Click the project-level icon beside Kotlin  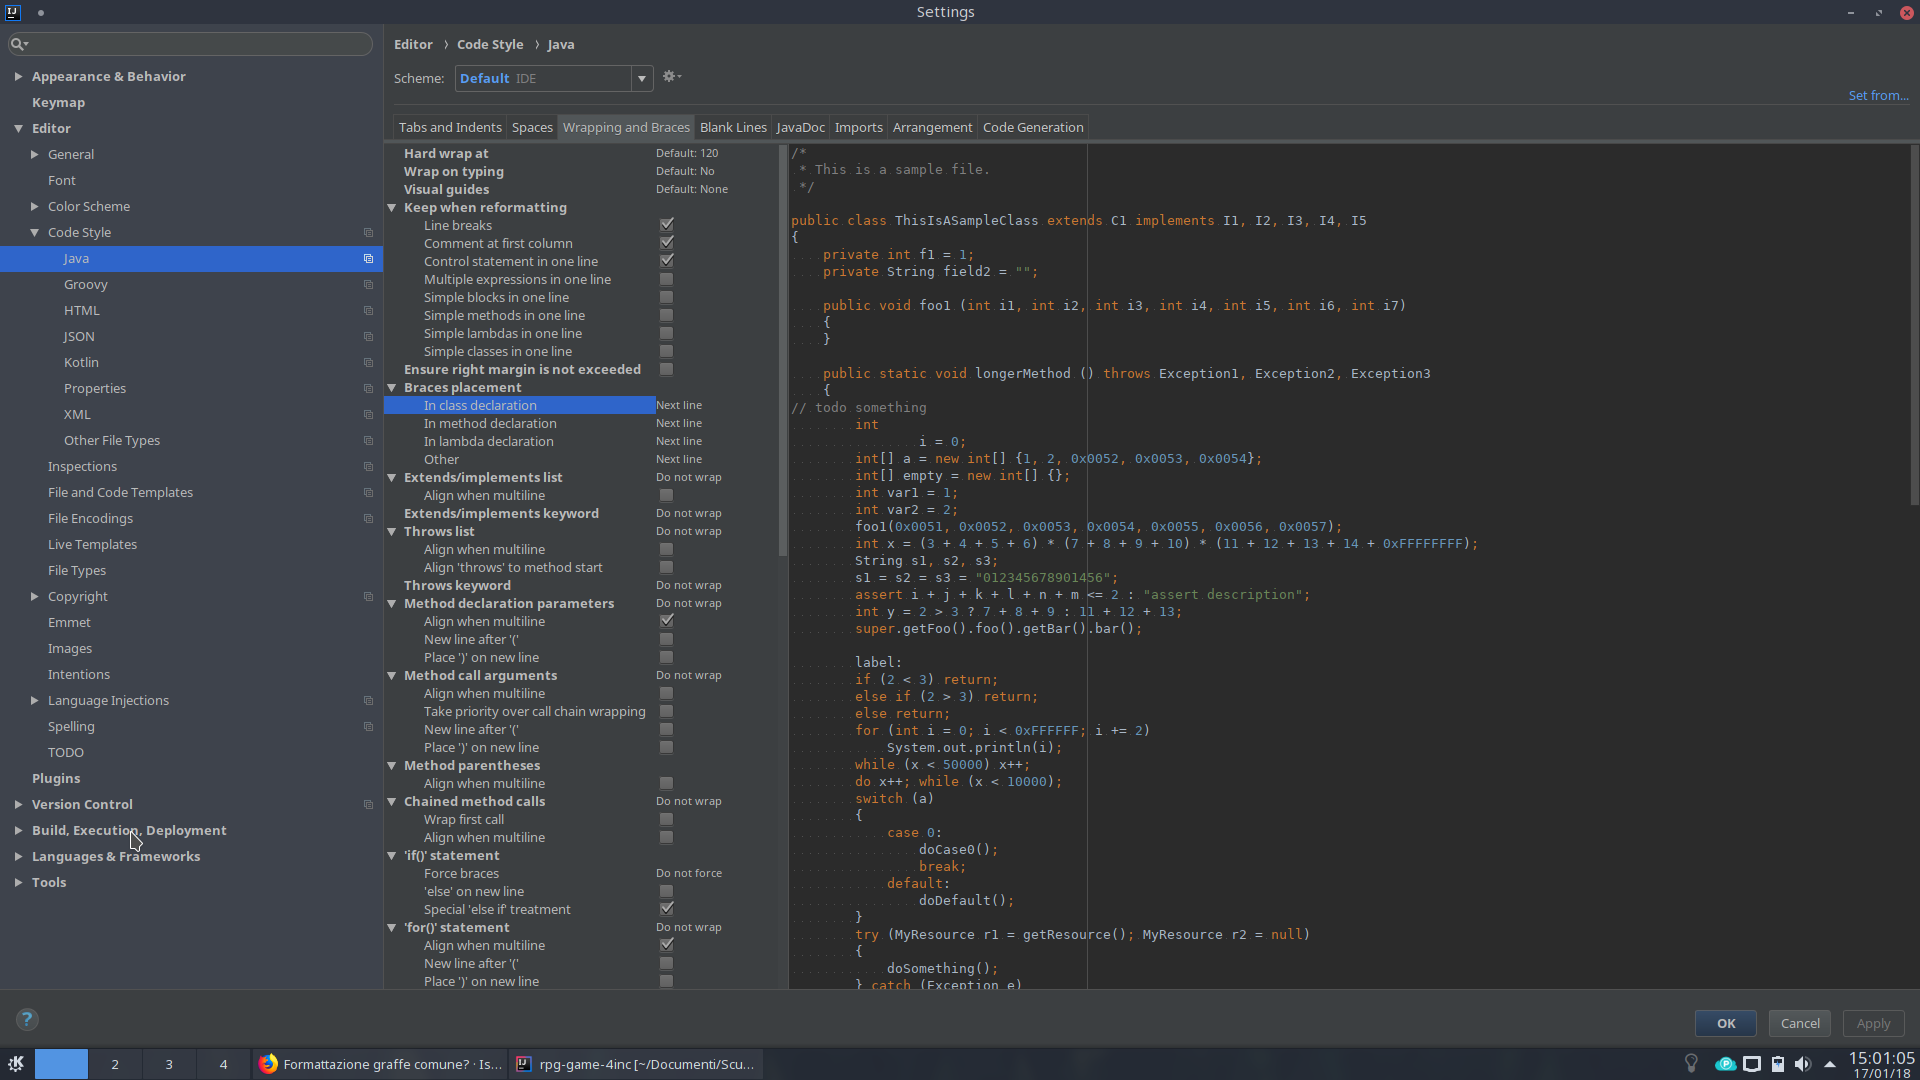click(368, 363)
